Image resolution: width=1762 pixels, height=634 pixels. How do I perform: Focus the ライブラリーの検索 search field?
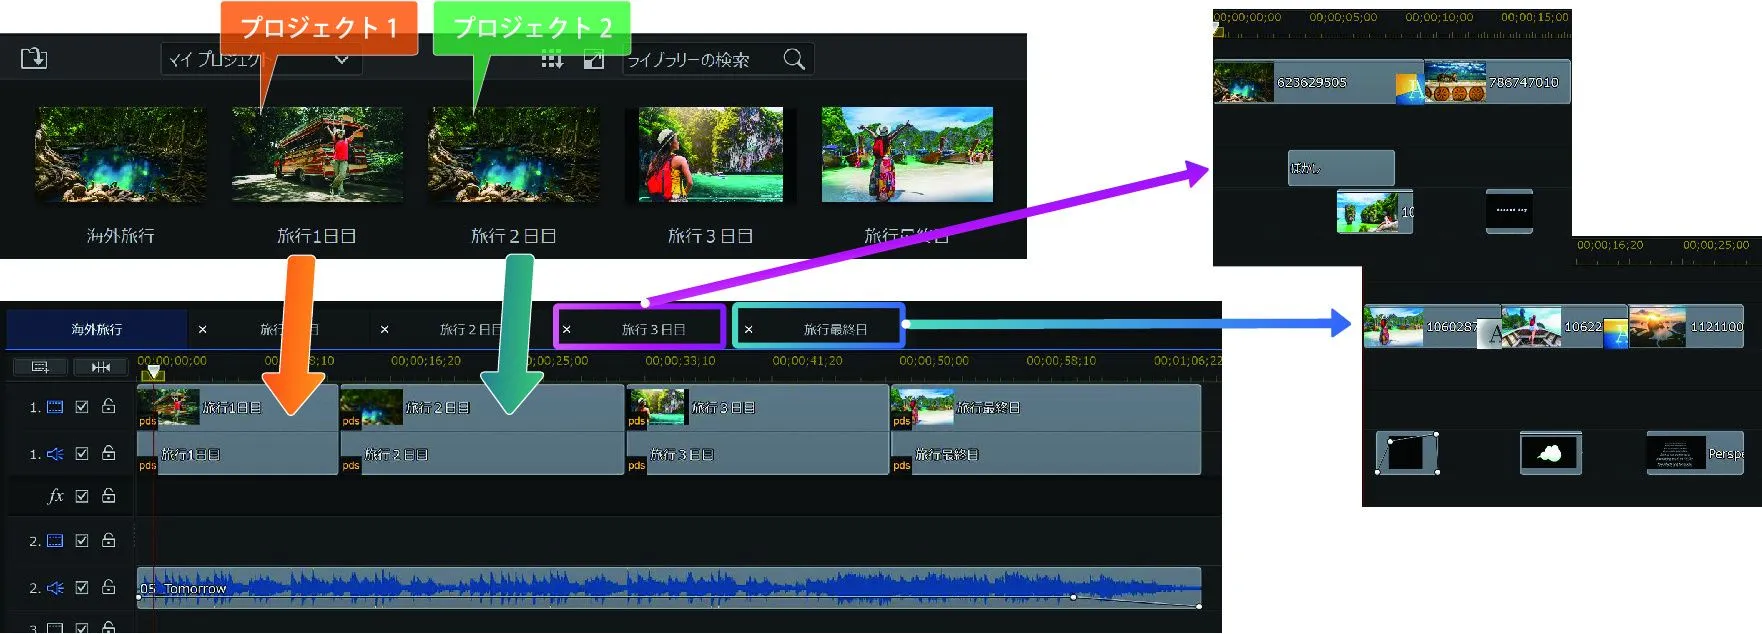pos(700,60)
